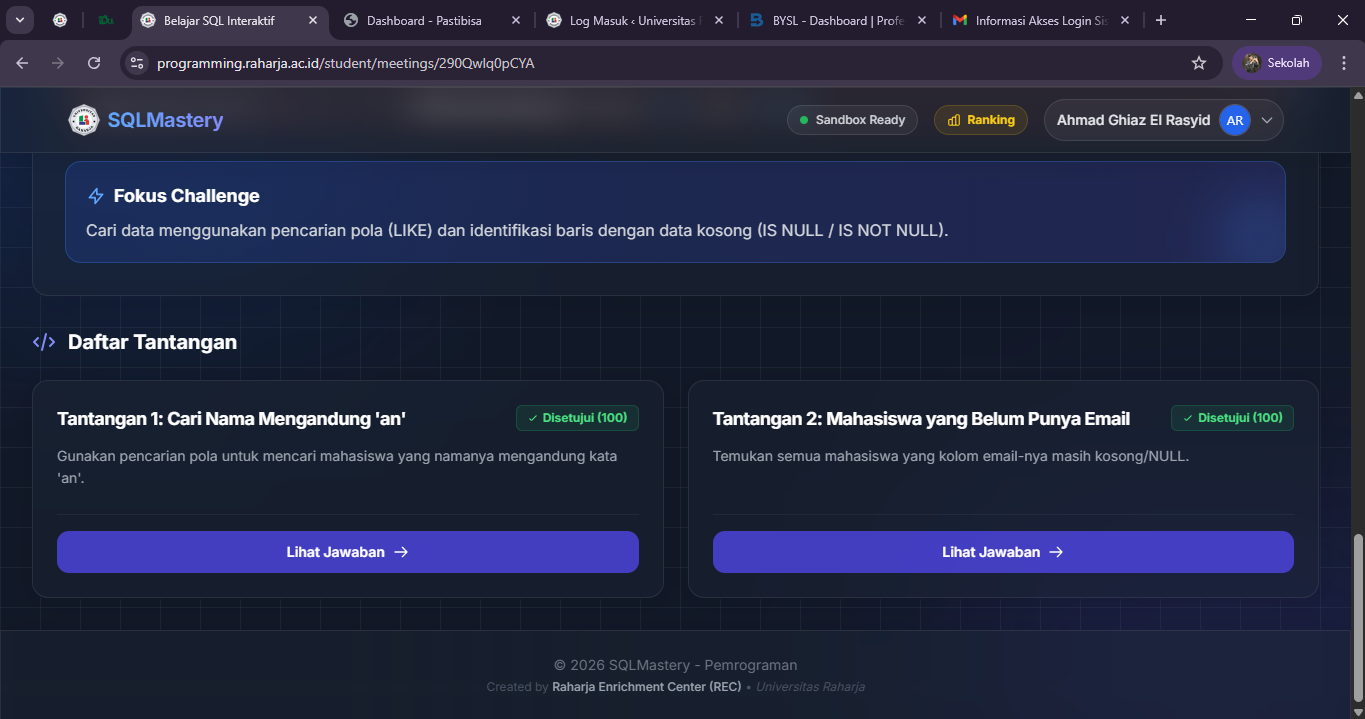Switch to Dashboard - Pastibisa tab
Viewport: 1365px width, 719px height.
click(x=424, y=20)
